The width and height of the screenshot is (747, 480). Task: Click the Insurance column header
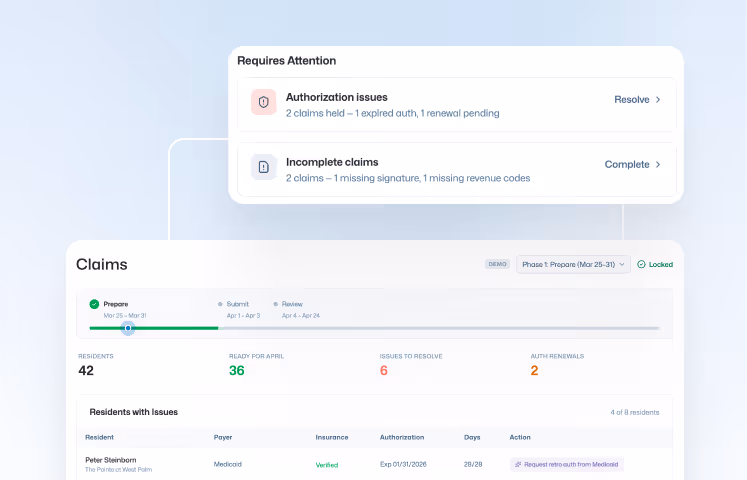tap(332, 437)
